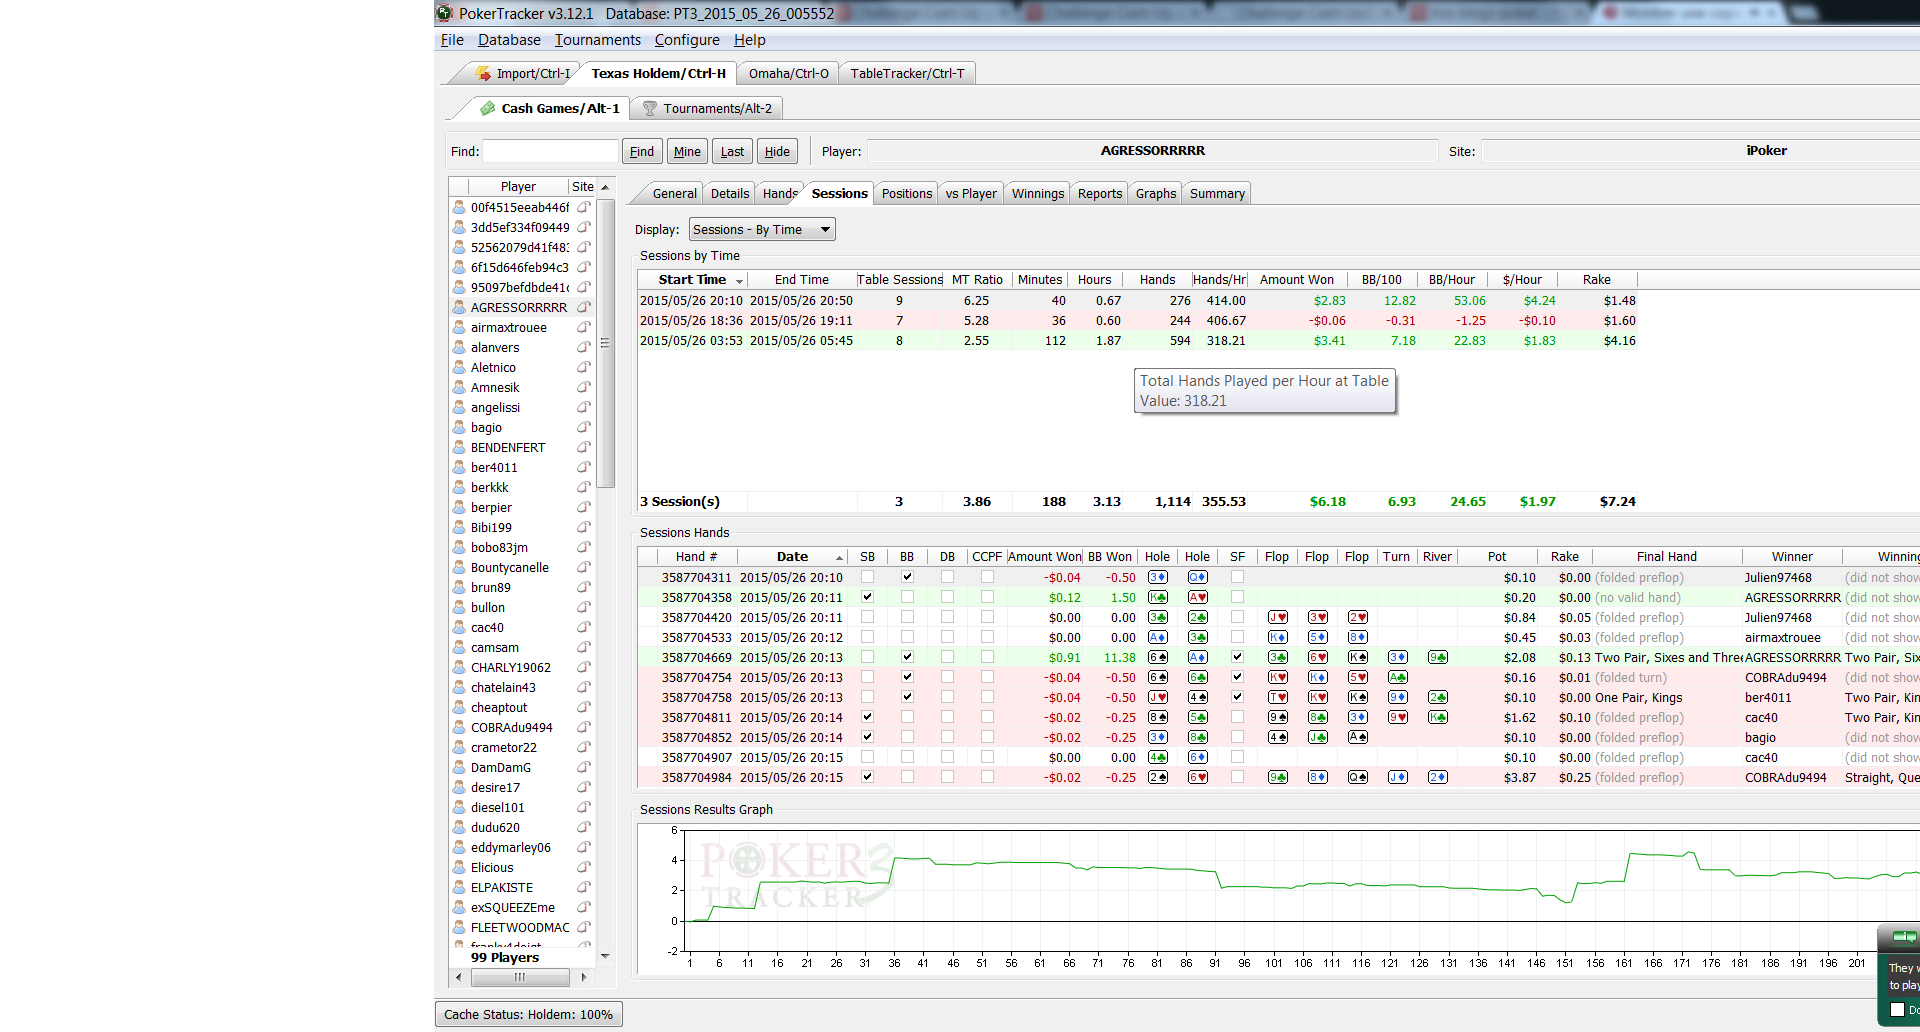Click the player list vertical scrollbar
The height and width of the screenshot is (1032, 1920).
point(605,343)
